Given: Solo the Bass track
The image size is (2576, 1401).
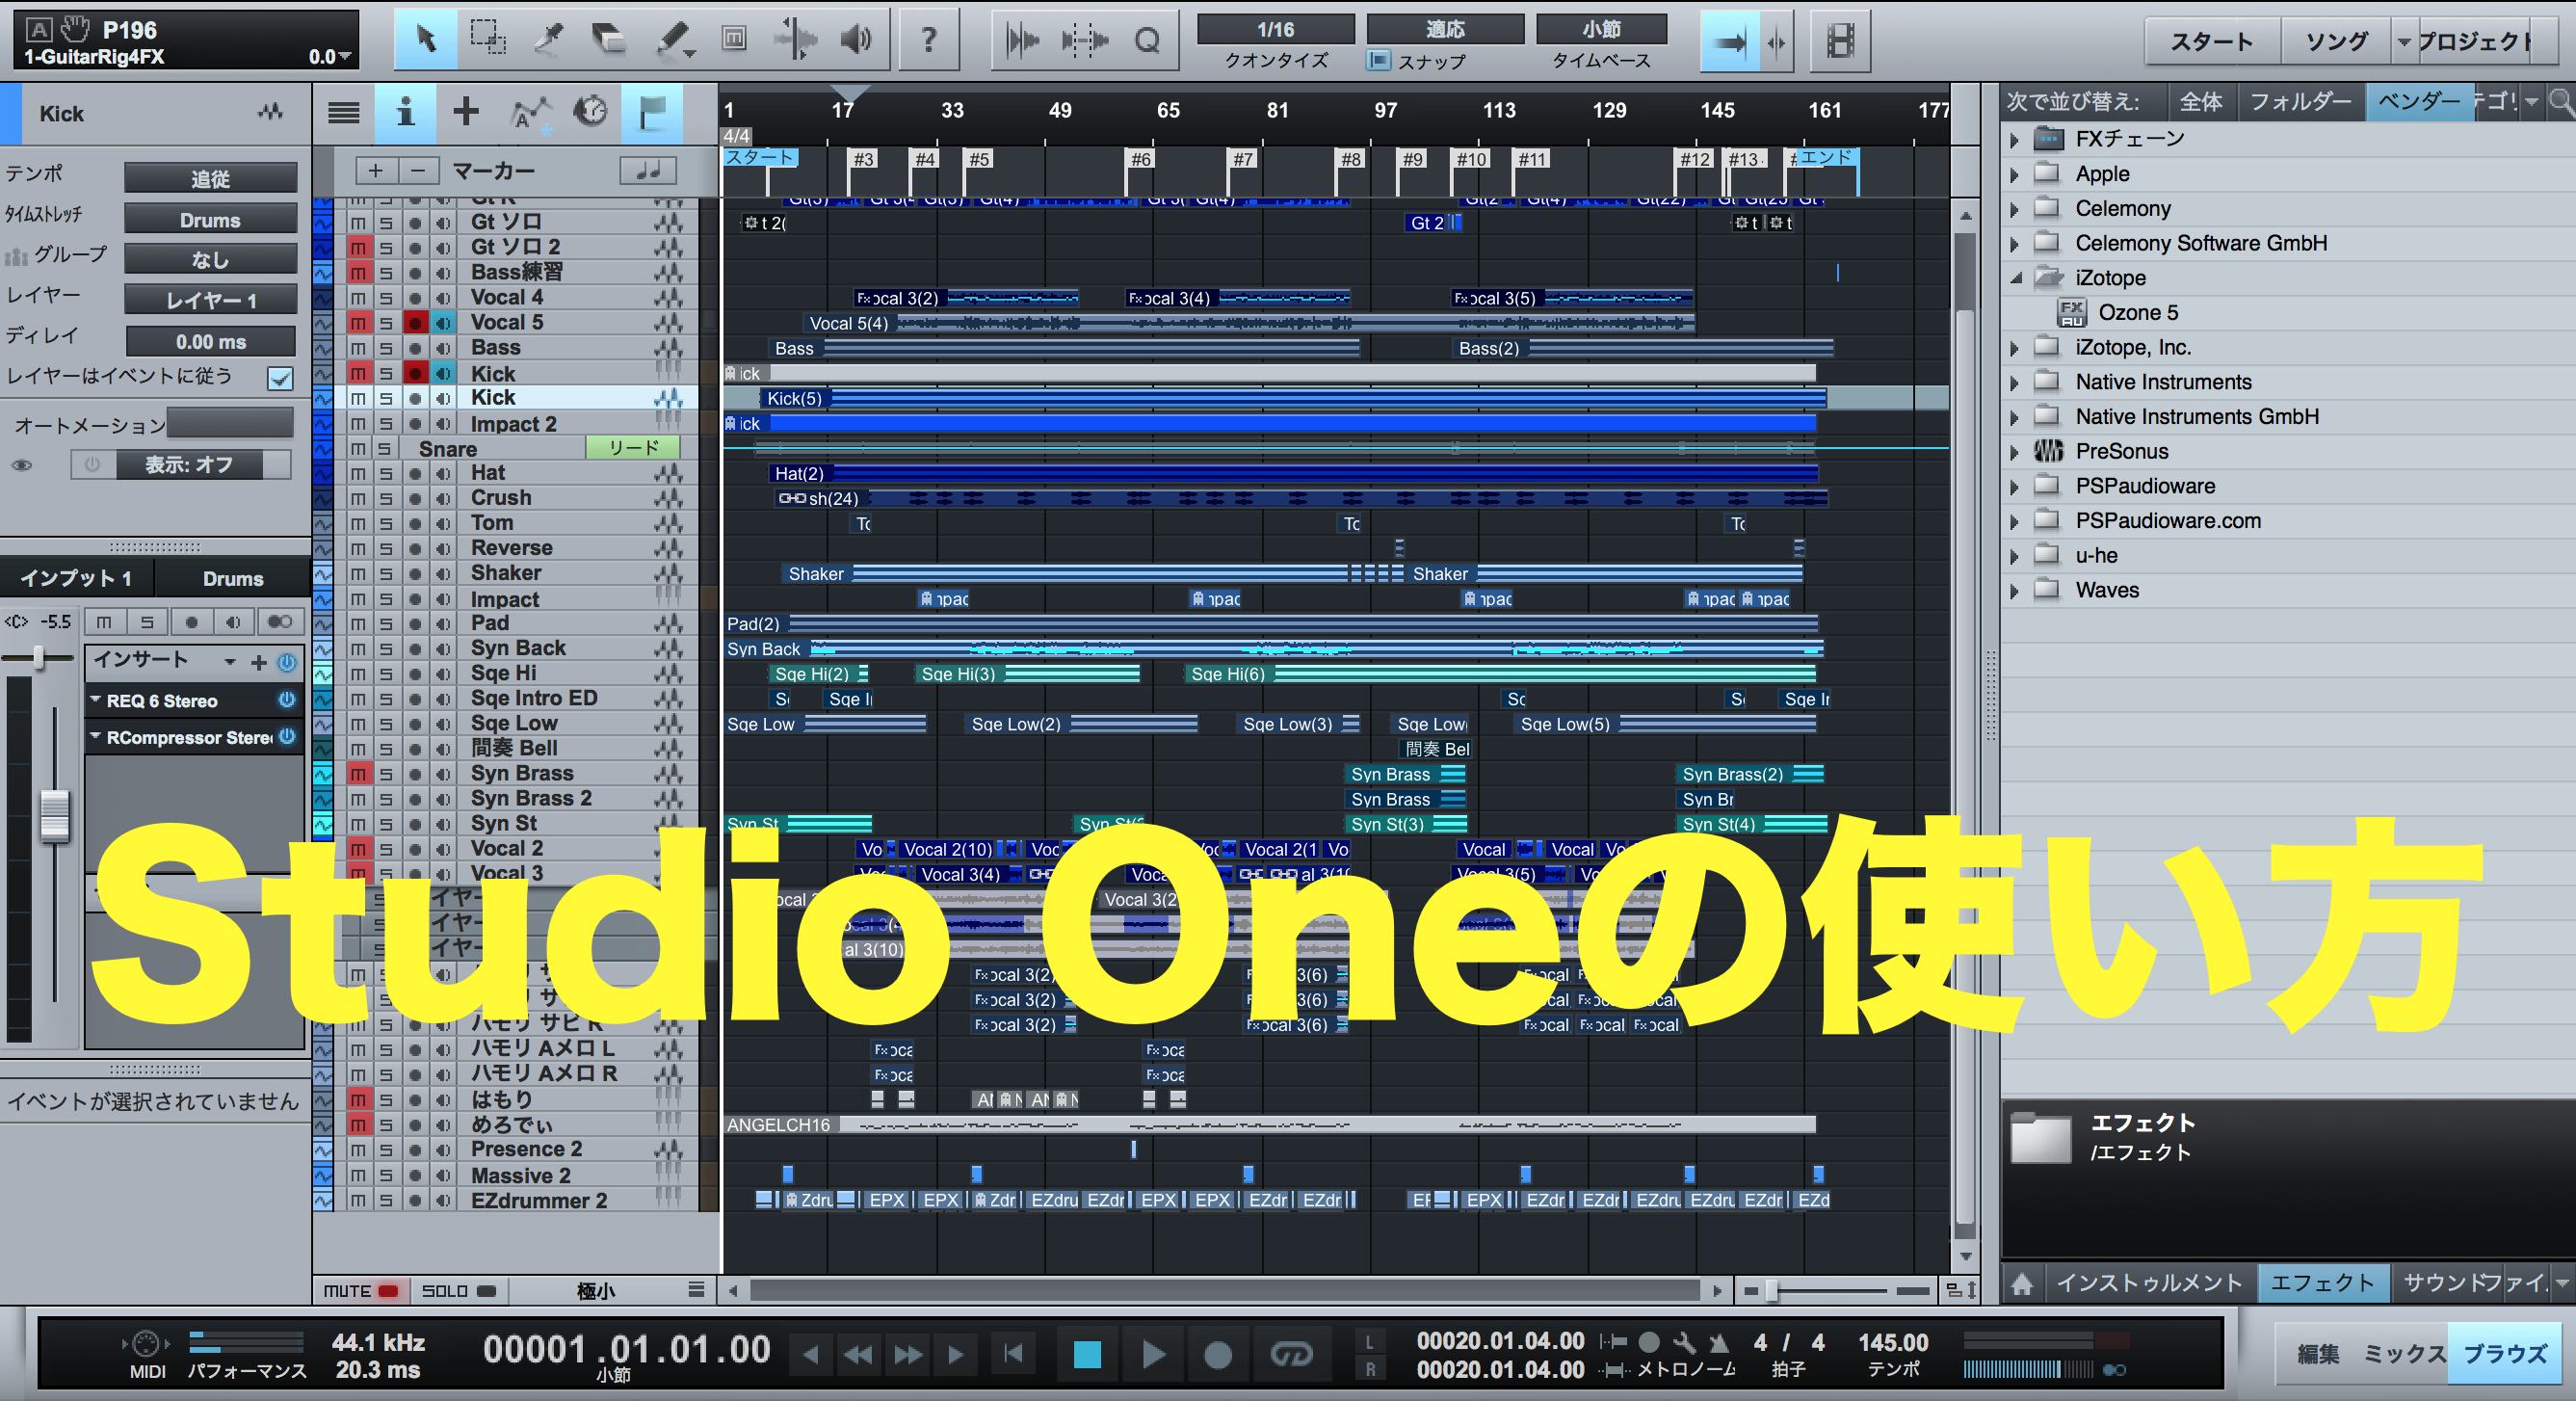Looking at the screenshot, I should [x=386, y=348].
